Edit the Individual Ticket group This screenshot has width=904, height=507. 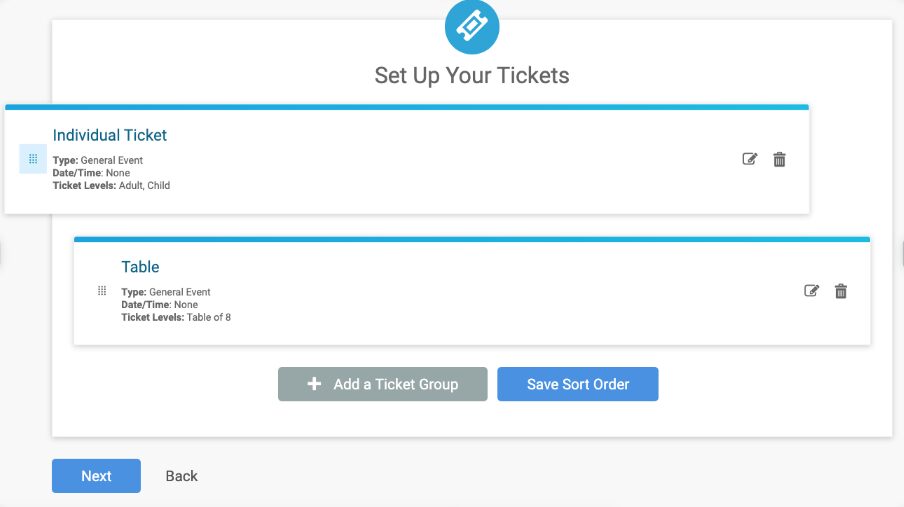tap(749, 159)
